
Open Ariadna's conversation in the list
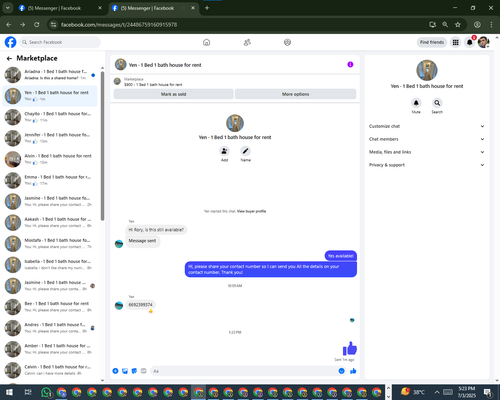(50, 75)
